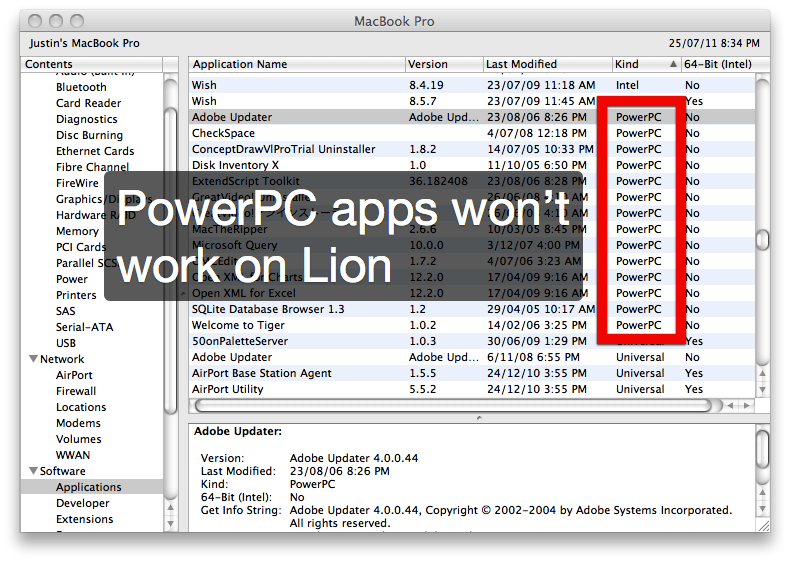Select Ethernet Cards in sidebar

click(95, 151)
